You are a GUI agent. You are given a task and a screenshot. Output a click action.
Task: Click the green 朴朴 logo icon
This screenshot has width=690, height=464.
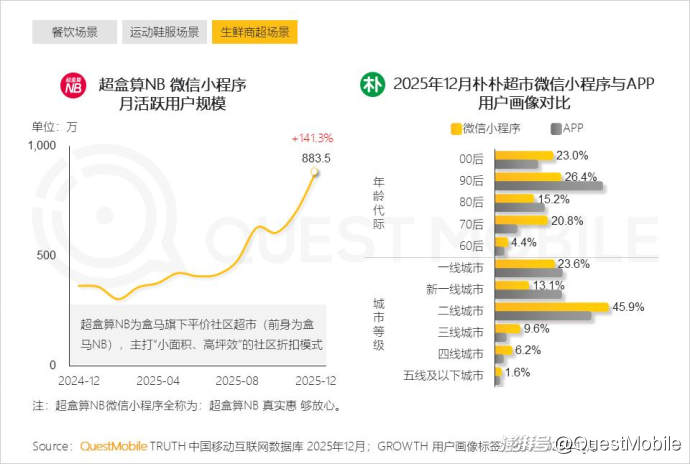coord(373,85)
